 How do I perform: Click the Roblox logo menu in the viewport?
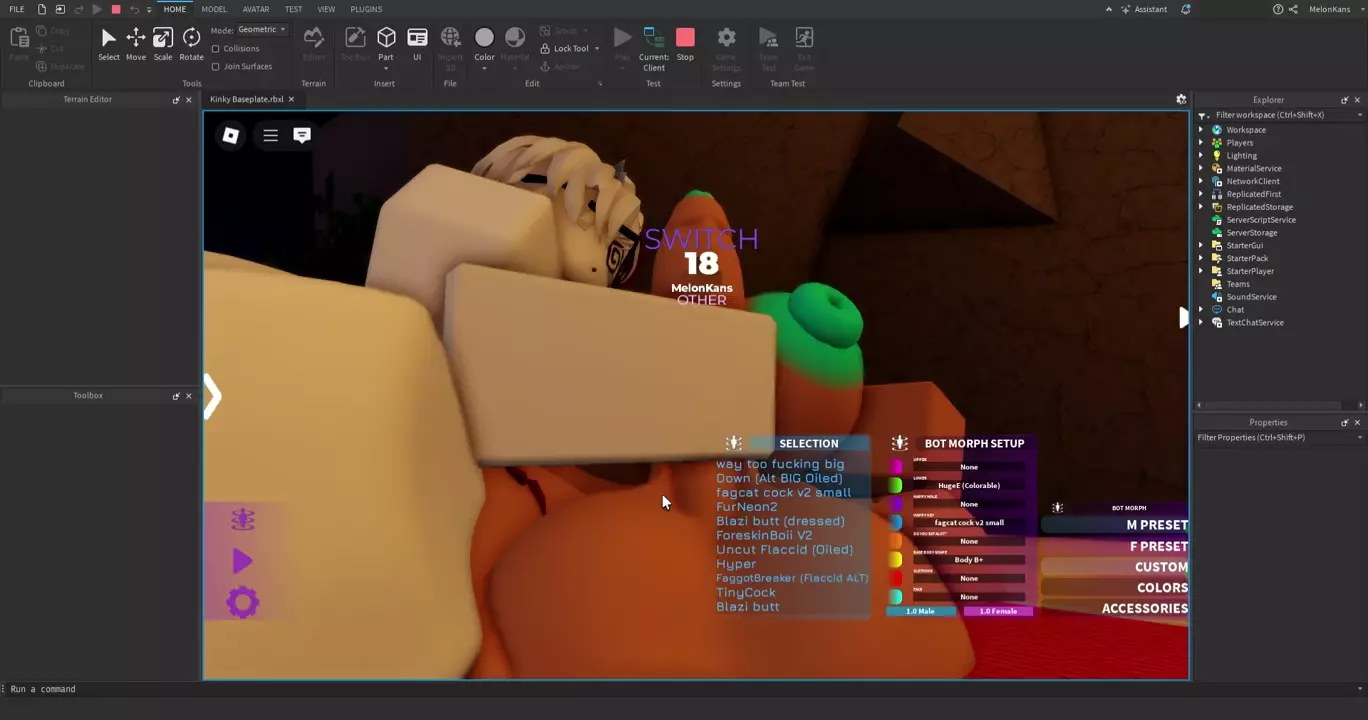(x=231, y=135)
